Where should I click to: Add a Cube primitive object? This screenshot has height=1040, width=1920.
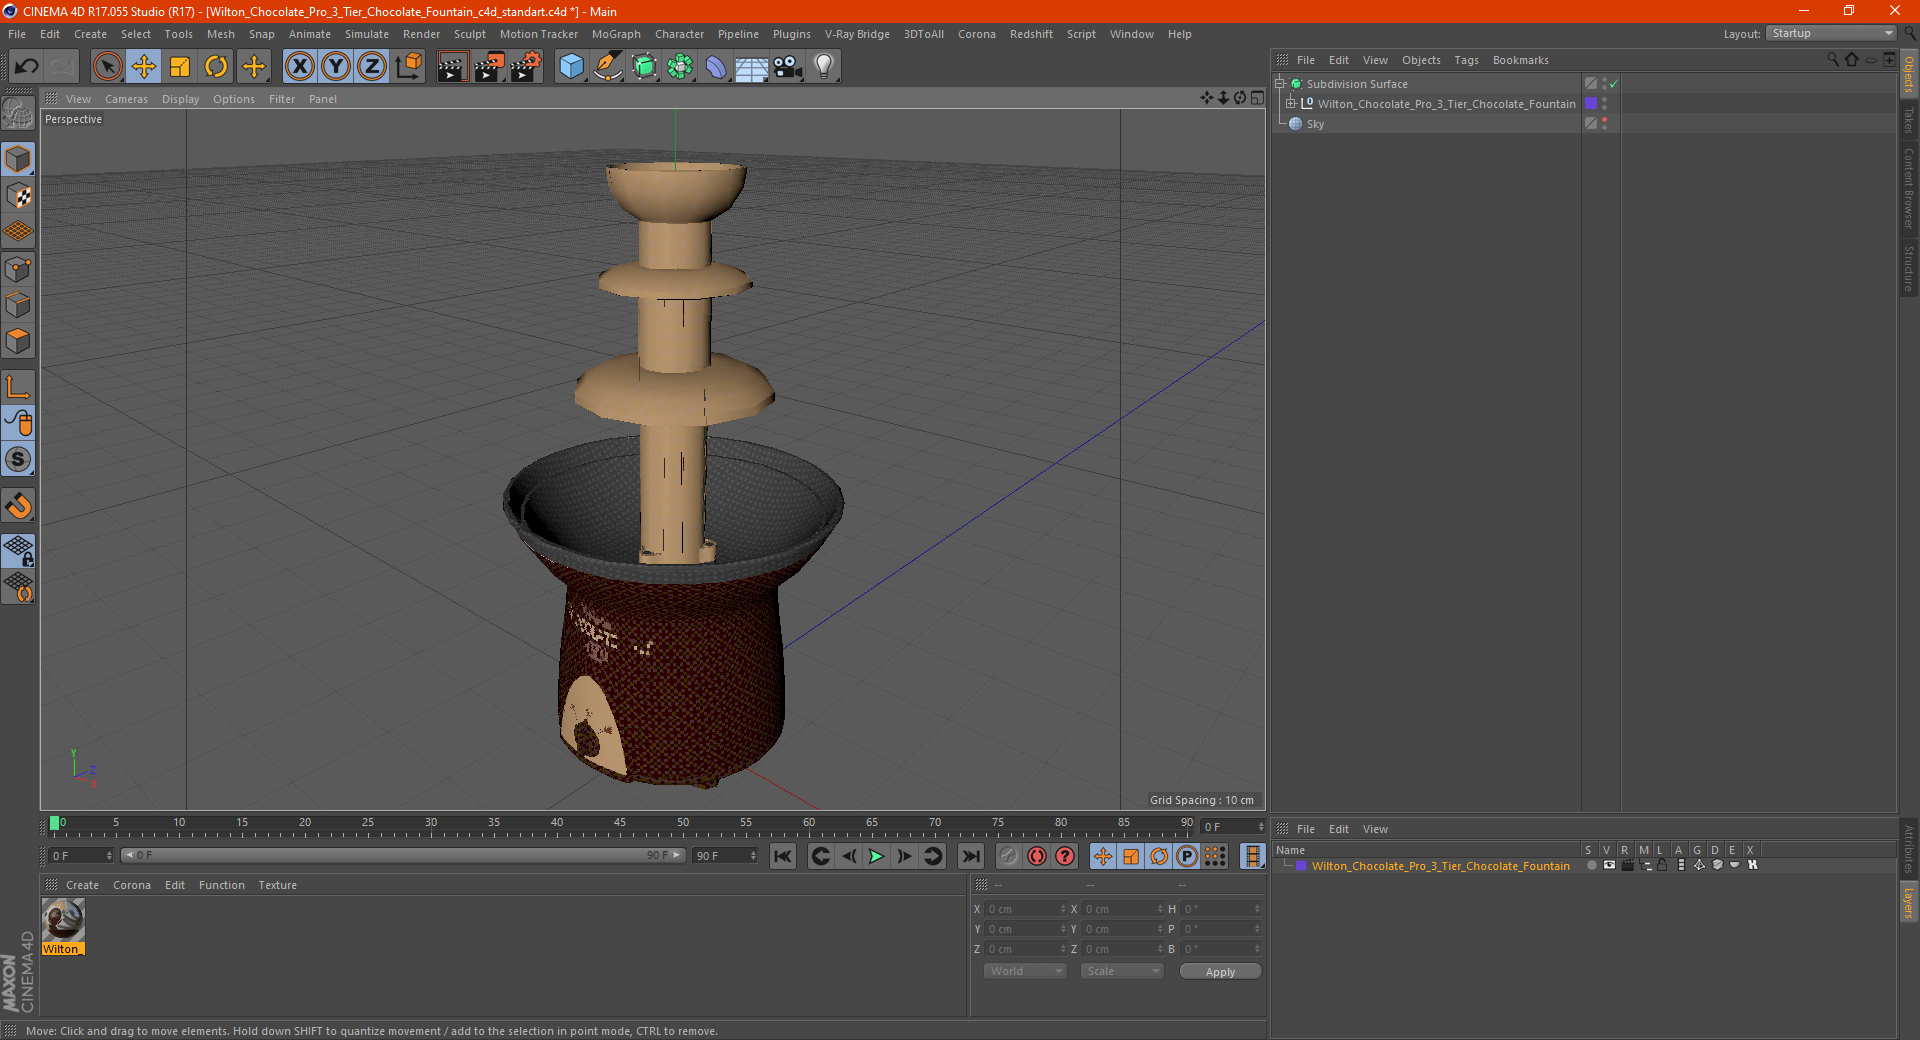pos(571,67)
